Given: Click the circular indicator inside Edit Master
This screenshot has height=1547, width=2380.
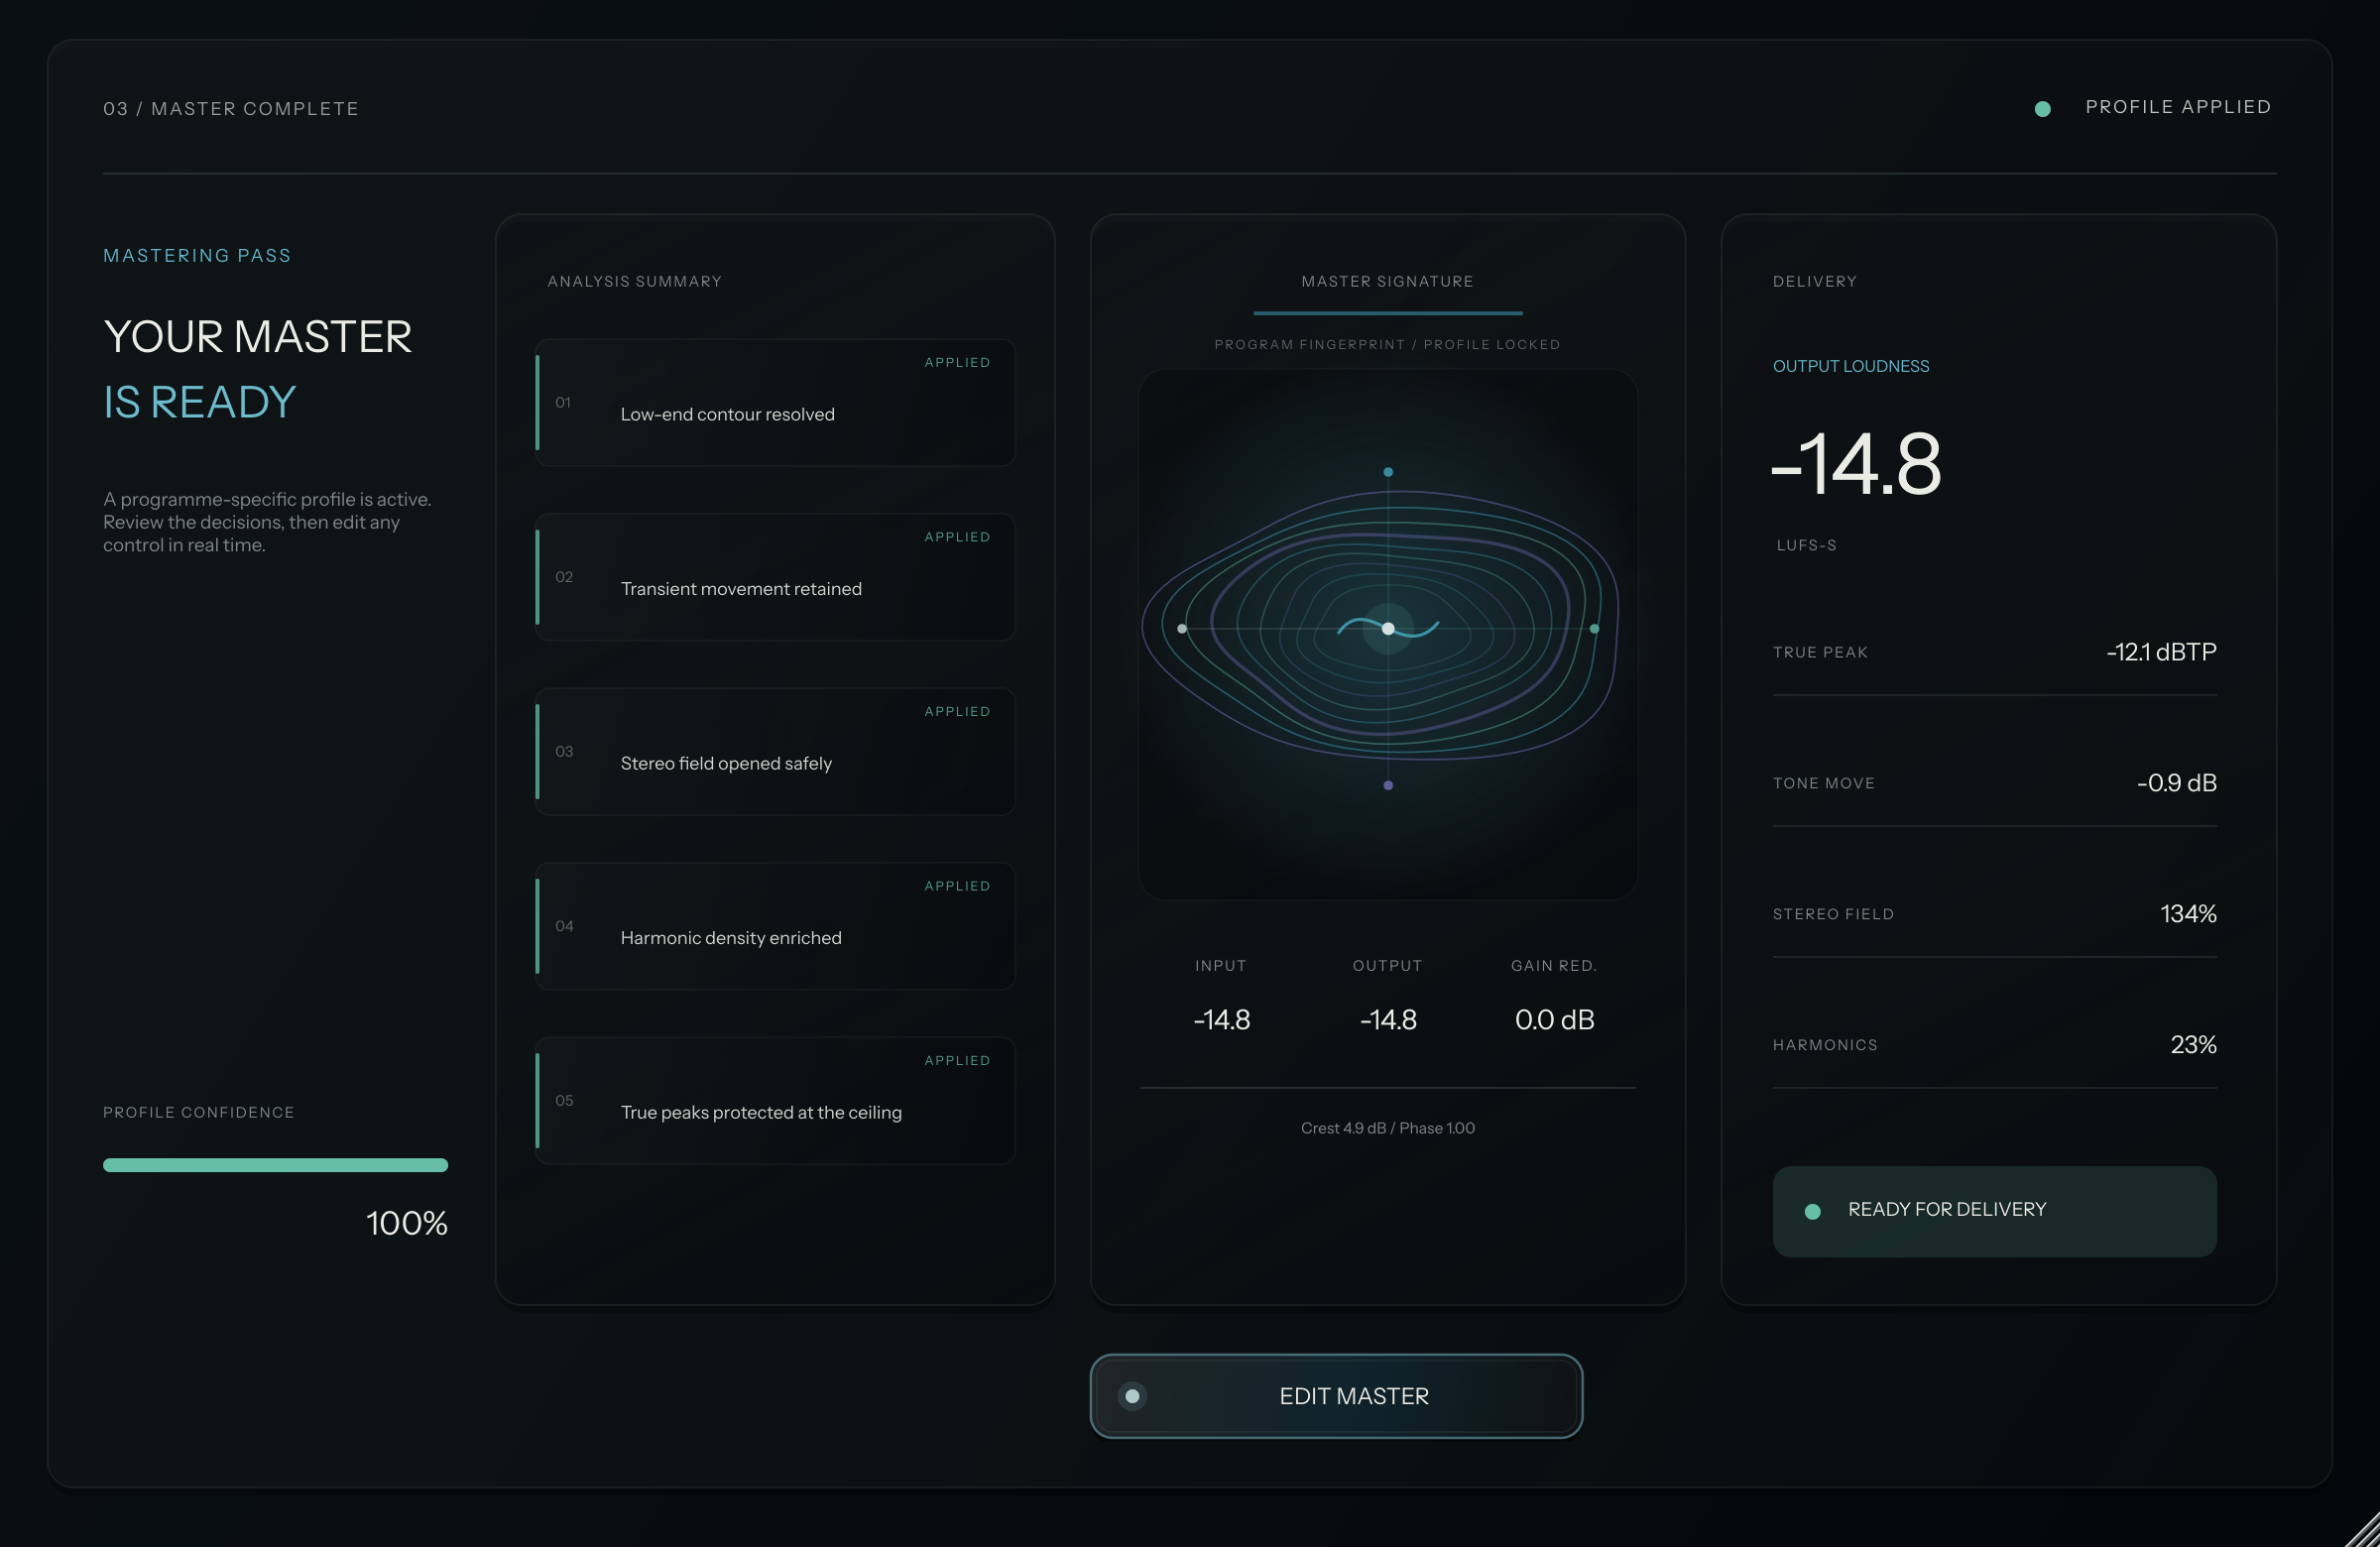Looking at the screenshot, I should click(x=1132, y=1396).
